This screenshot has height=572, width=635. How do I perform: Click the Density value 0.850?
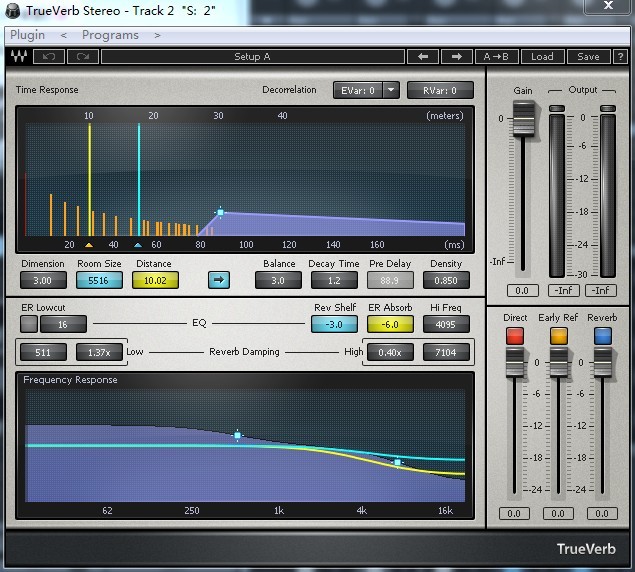tap(446, 280)
